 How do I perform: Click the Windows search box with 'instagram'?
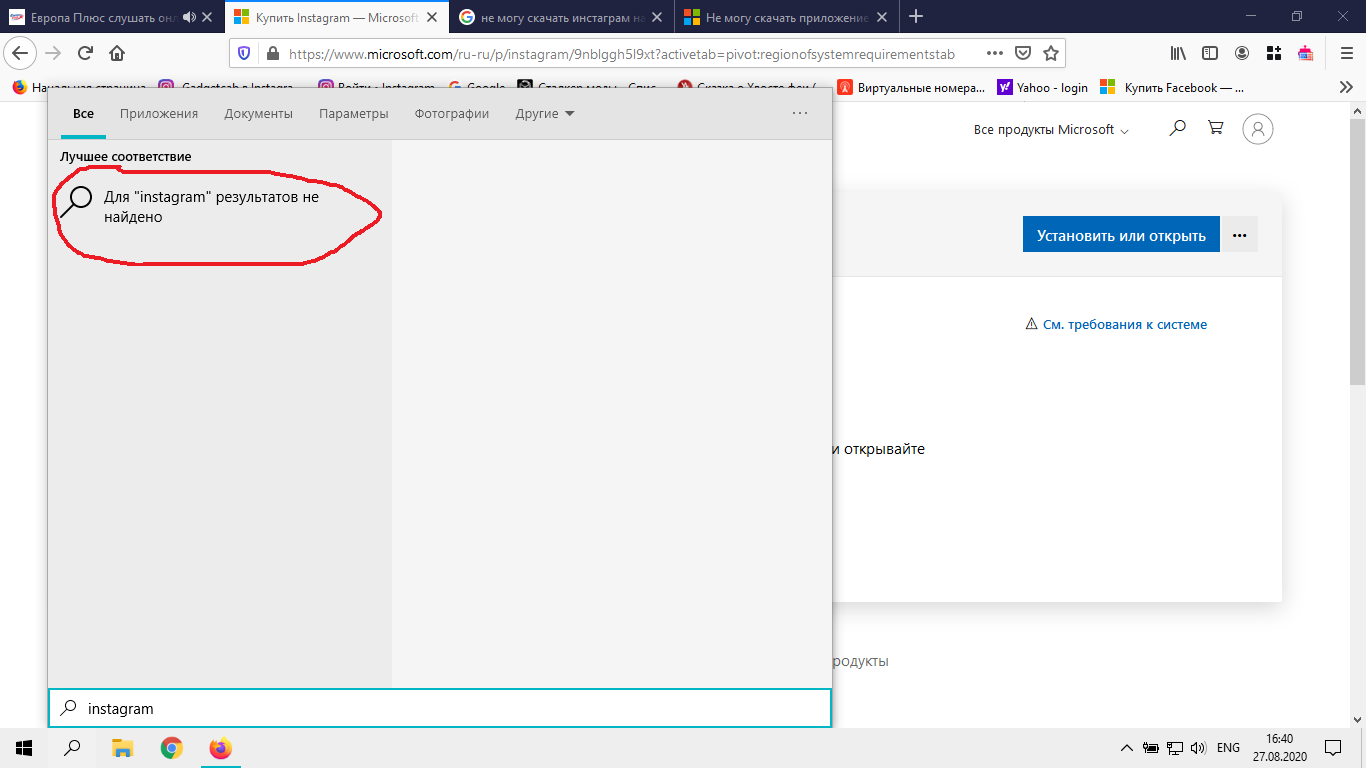tap(440, 708)
